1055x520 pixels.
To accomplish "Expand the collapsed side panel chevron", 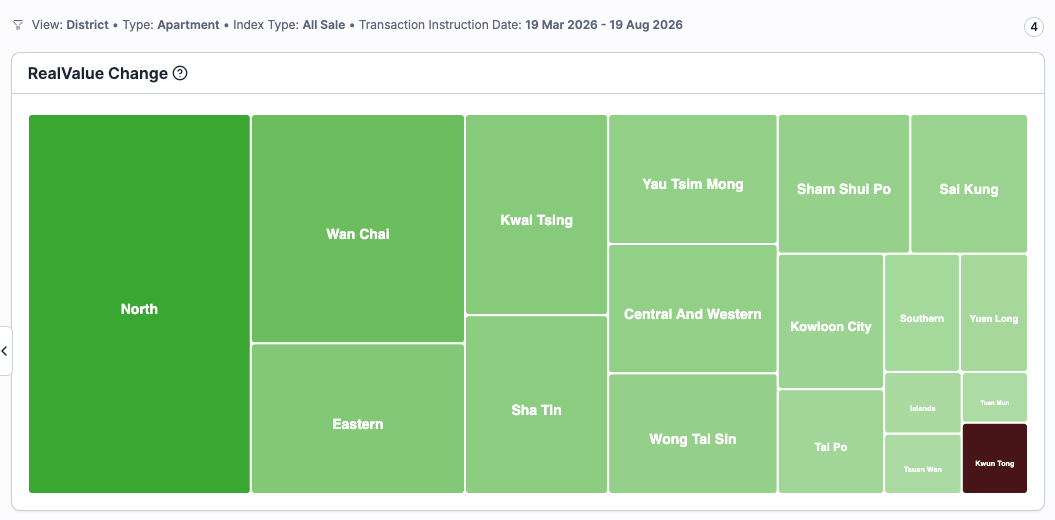I will coord(5,350).
